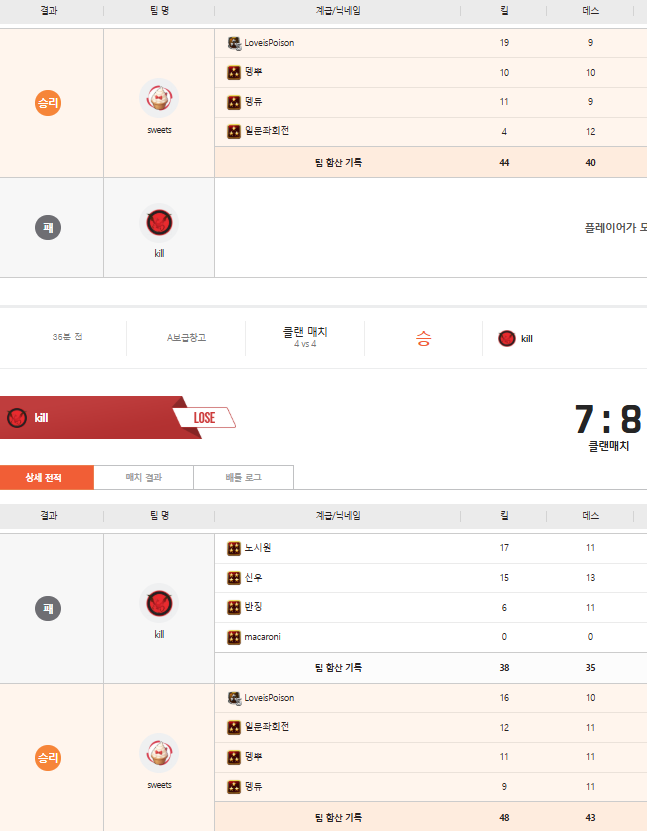This screenshot has height=831, width=647.
Task: Click the 7 : 8 score display
Action: (x=607, y=419)
